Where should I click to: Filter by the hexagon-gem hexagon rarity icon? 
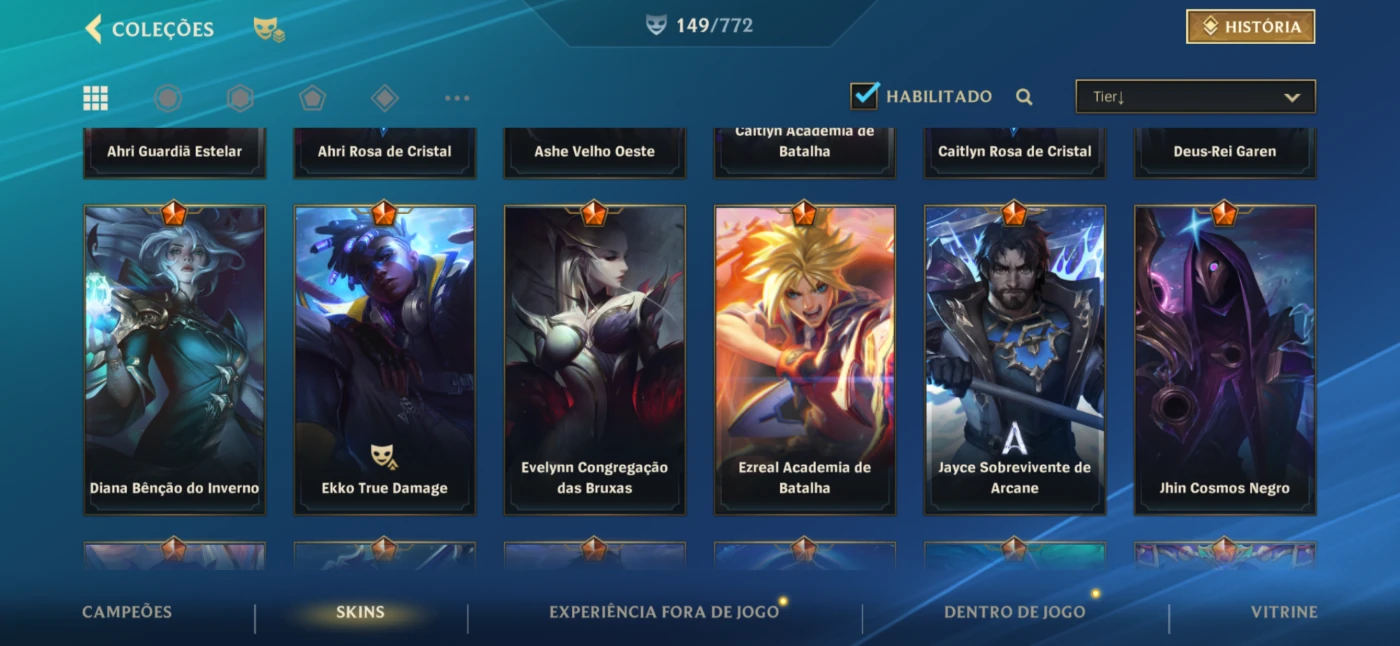coord(240,97)
